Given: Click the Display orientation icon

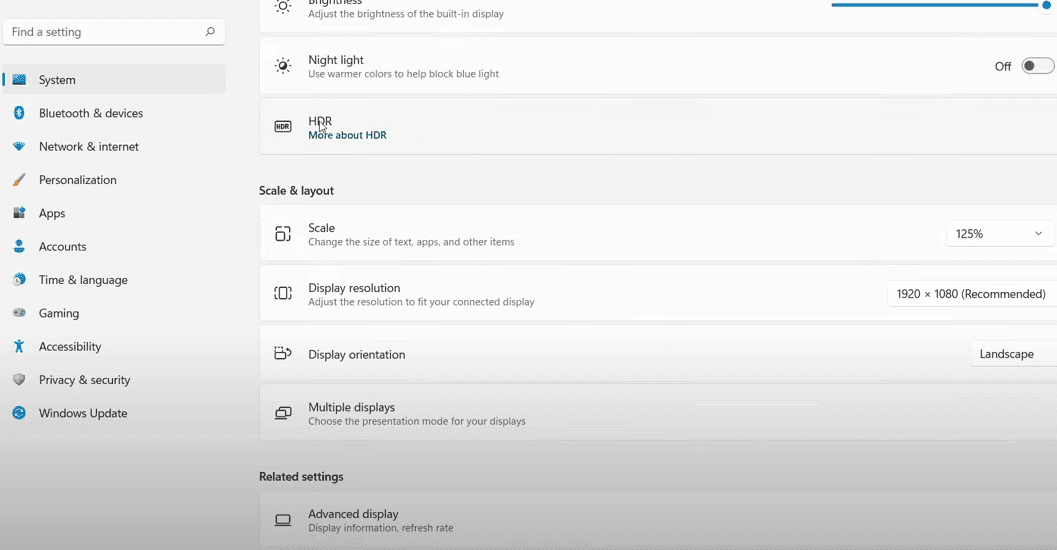Looking at the screenshot, I should [283, 353].
